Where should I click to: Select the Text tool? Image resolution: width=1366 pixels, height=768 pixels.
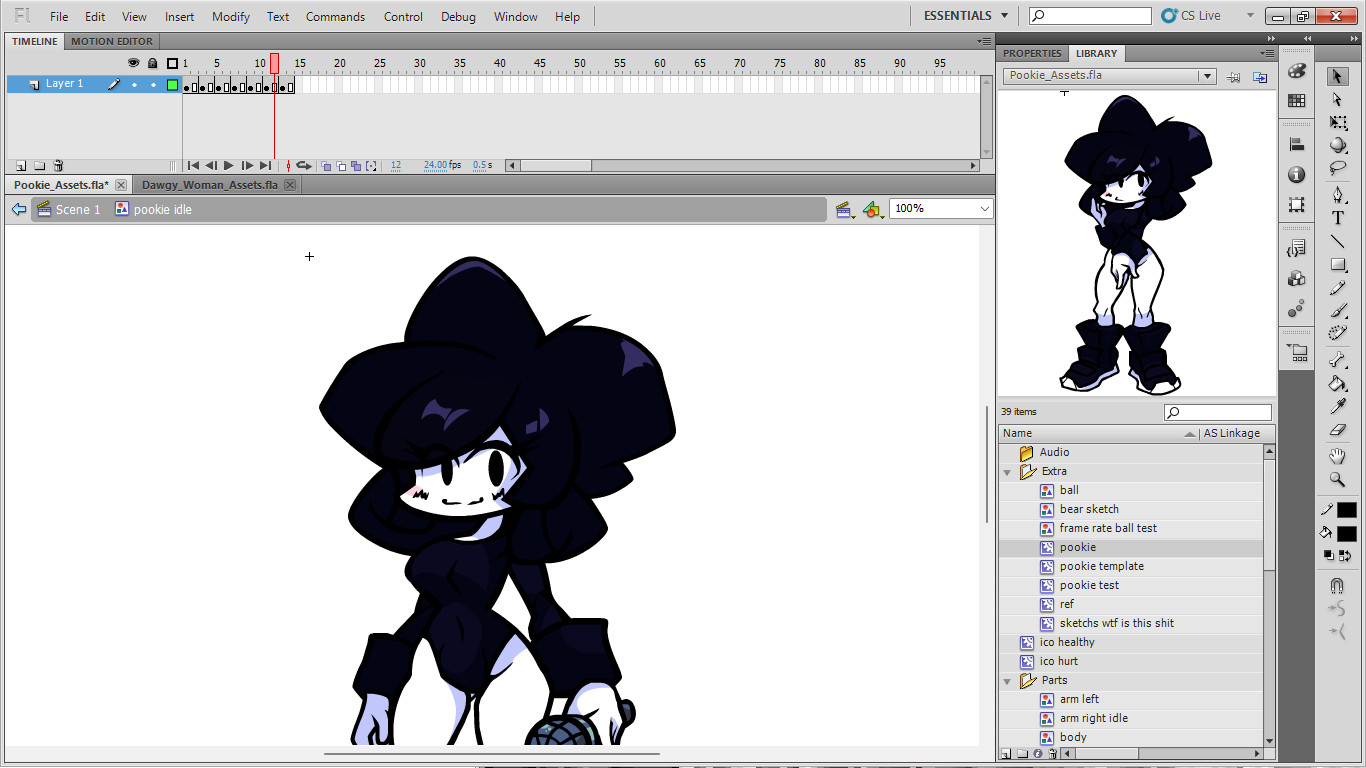[1338, 218]
